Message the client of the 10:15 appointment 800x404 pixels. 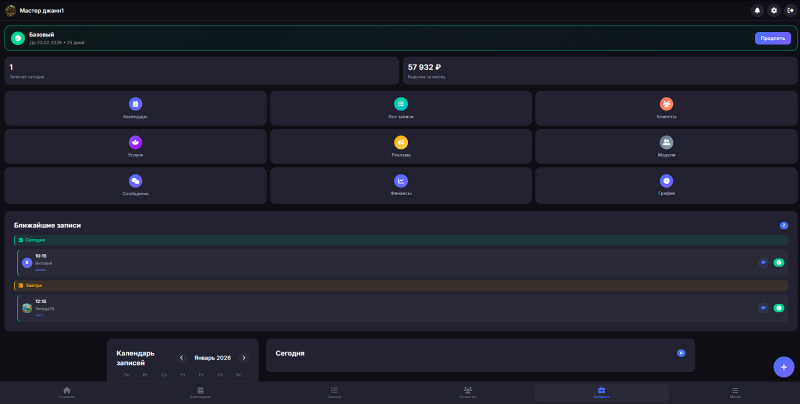pyautogui.click(x=763, y=263)
